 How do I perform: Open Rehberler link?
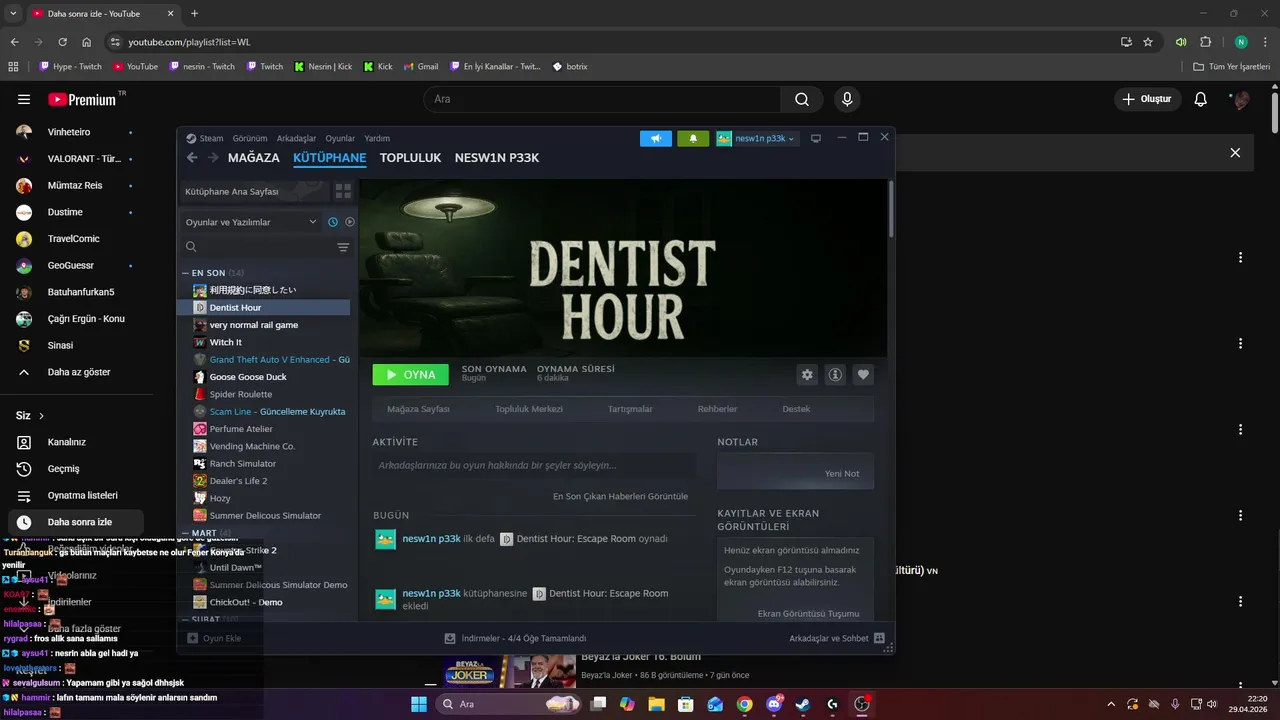(x=717, y=409)
